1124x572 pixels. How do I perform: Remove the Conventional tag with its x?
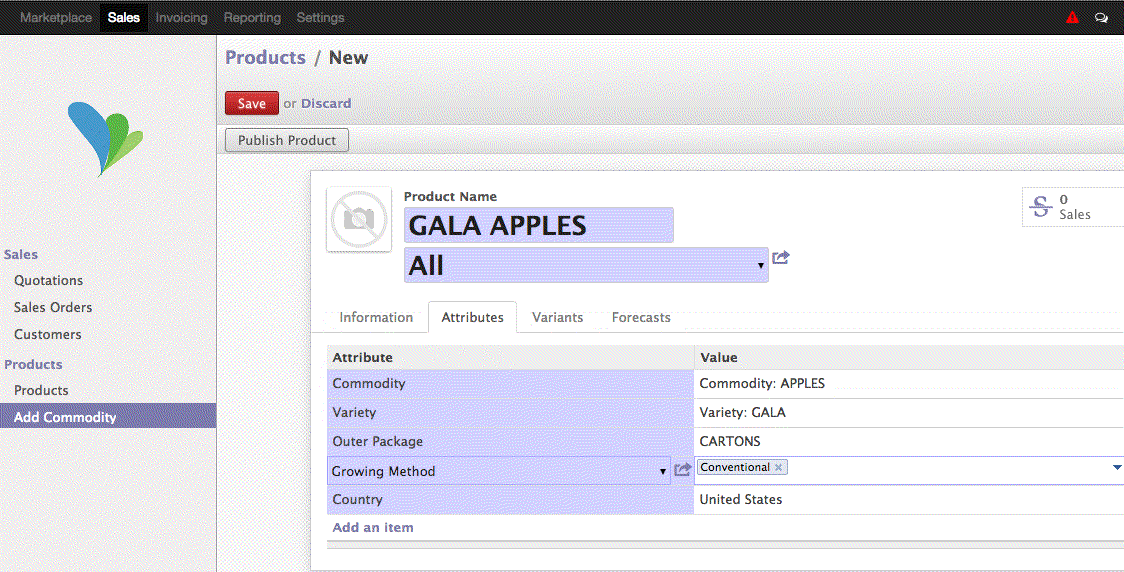click(x=779, y=467)
